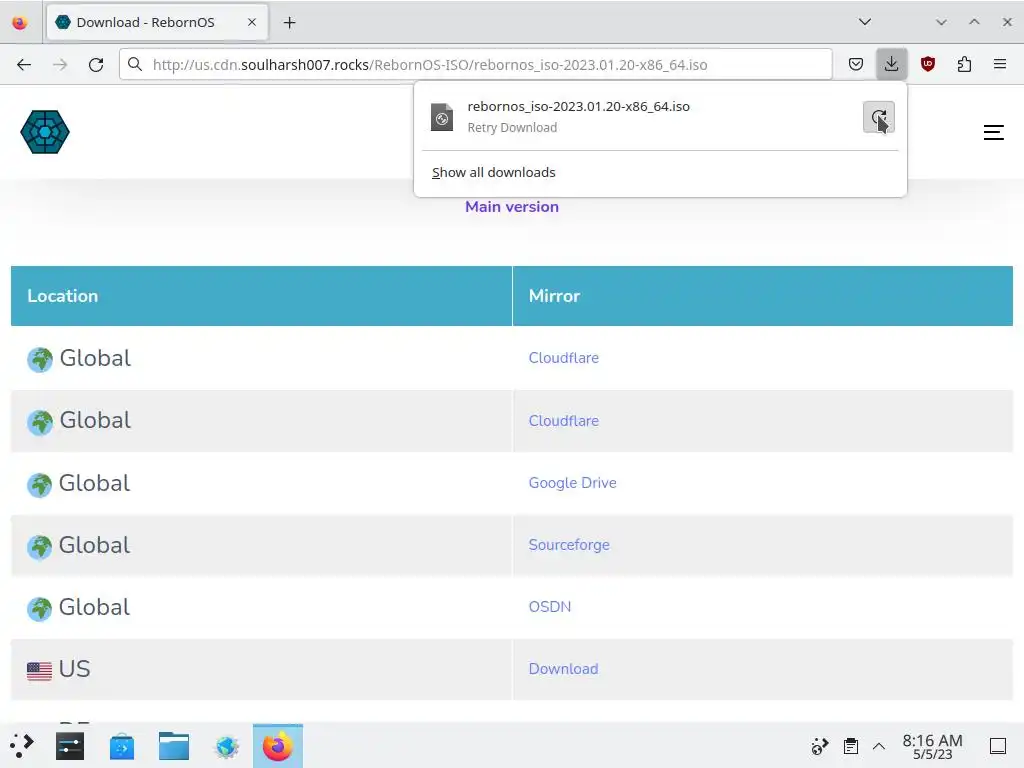The width and height of the screenshot is (1024, 768).
Task: Save page to Pocket icon
Action: (856, 64)
